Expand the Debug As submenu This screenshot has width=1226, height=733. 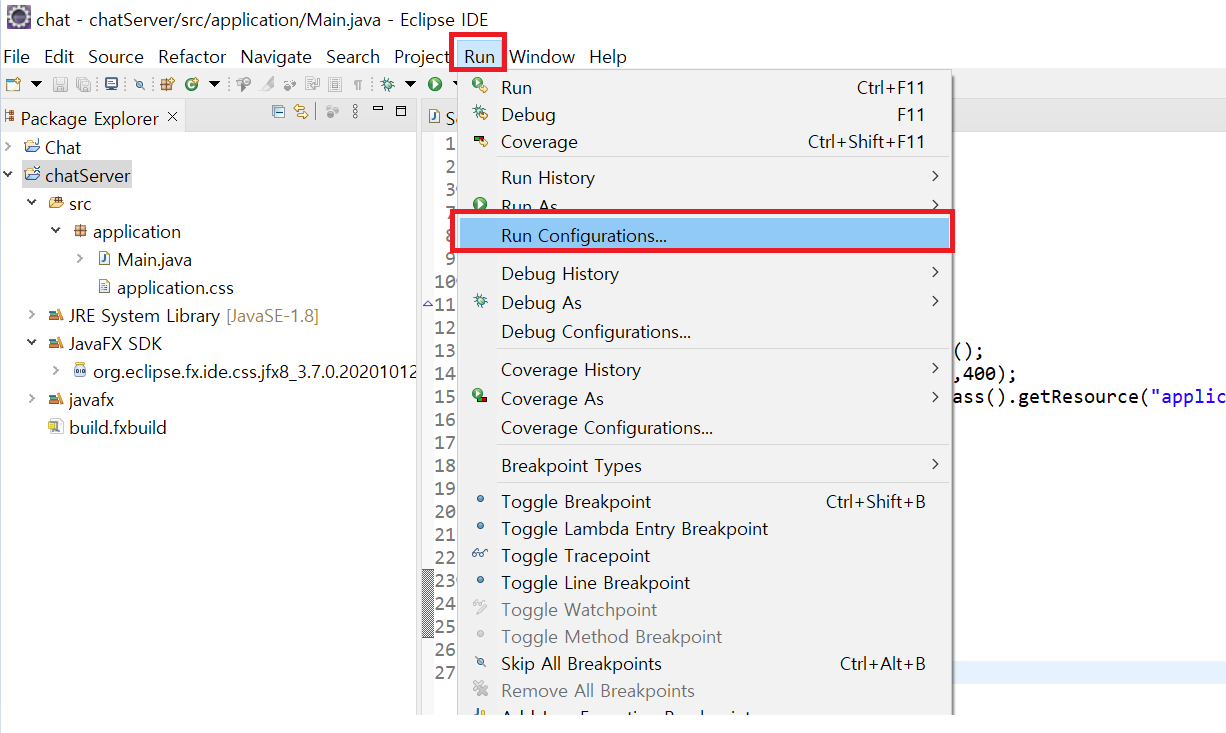coord(705,303)
